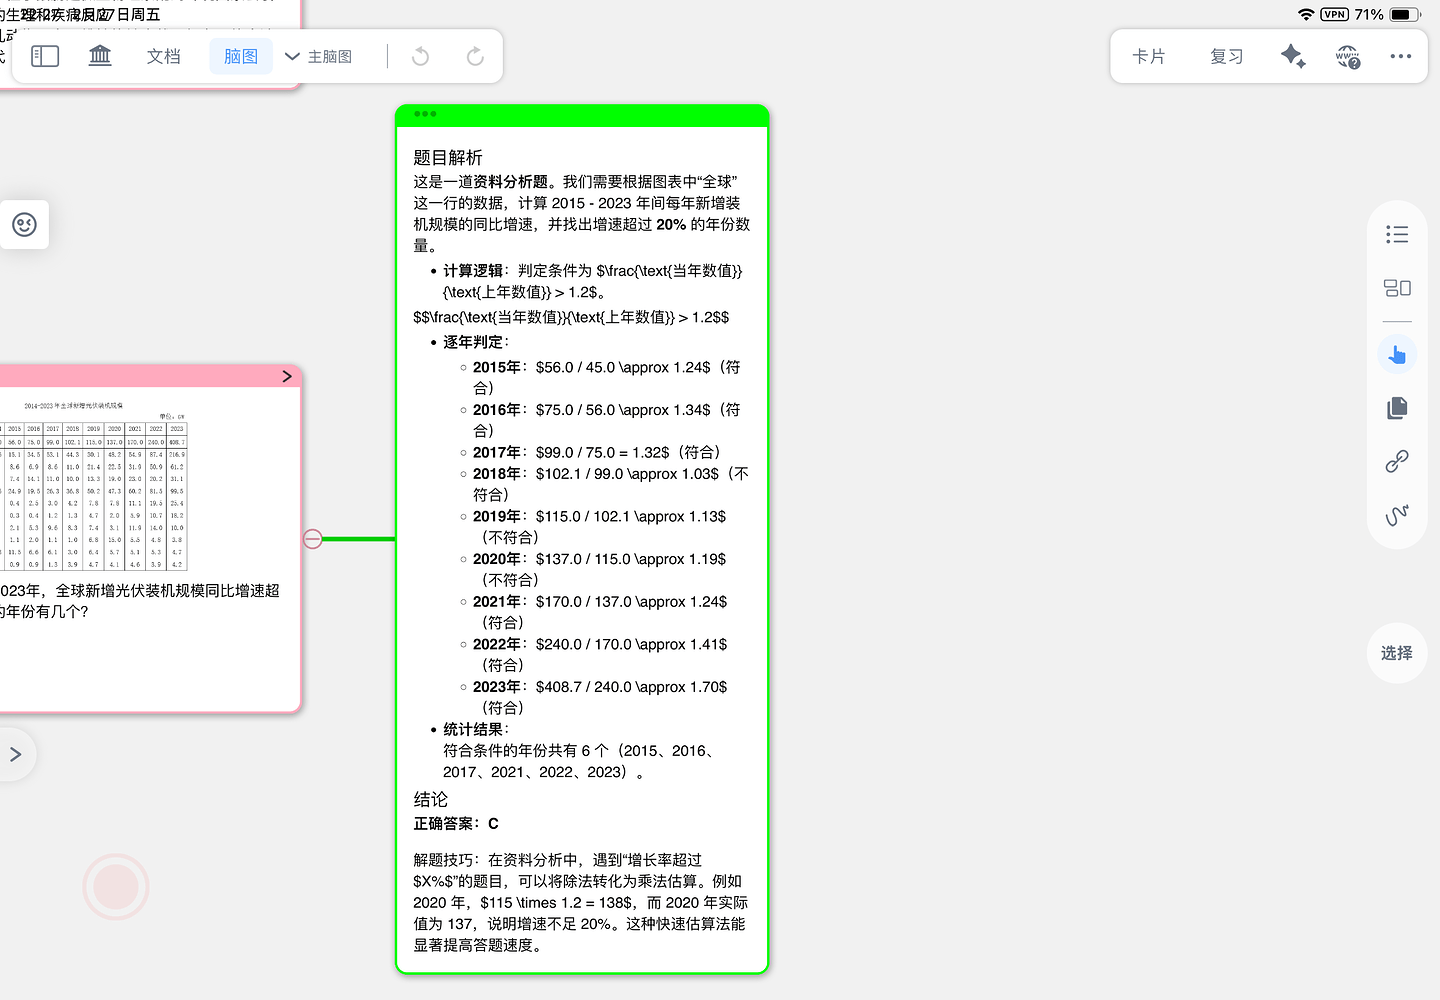Switch to the 文档 tab
This screenshot has height=1000, width=1440.
(x=163, y=56)
